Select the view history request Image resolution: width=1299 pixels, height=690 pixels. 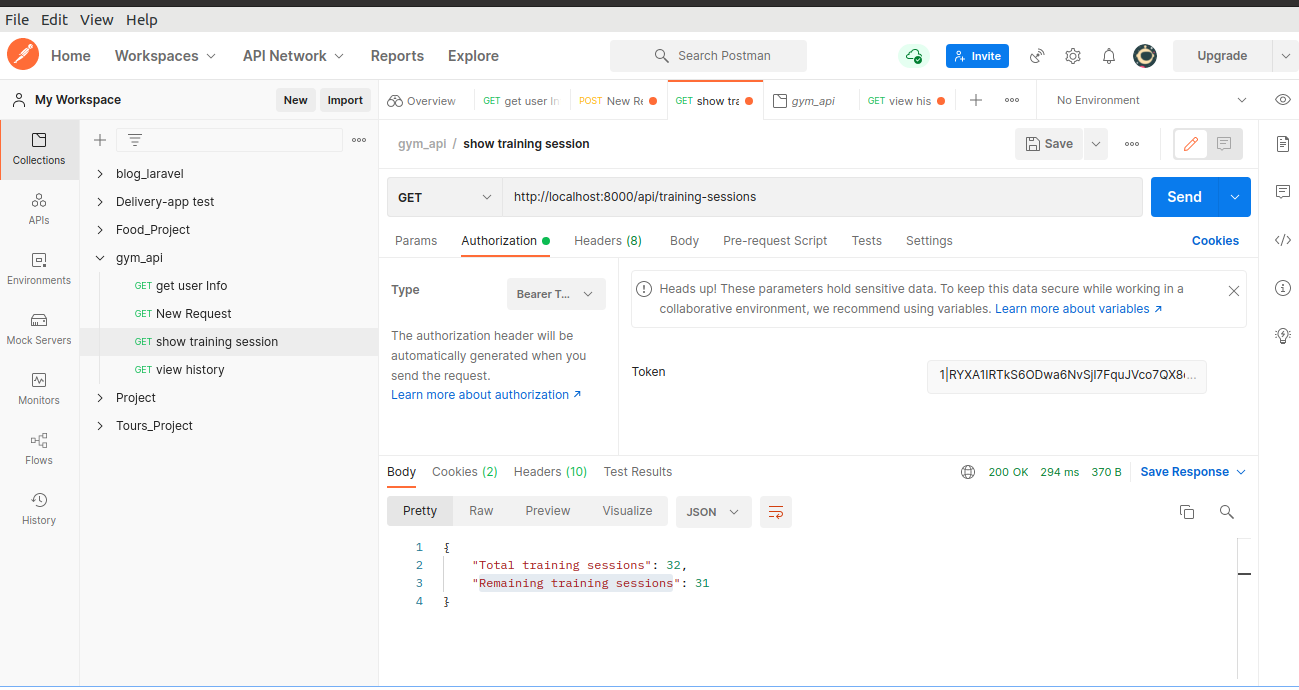click(x=190, y=369)
